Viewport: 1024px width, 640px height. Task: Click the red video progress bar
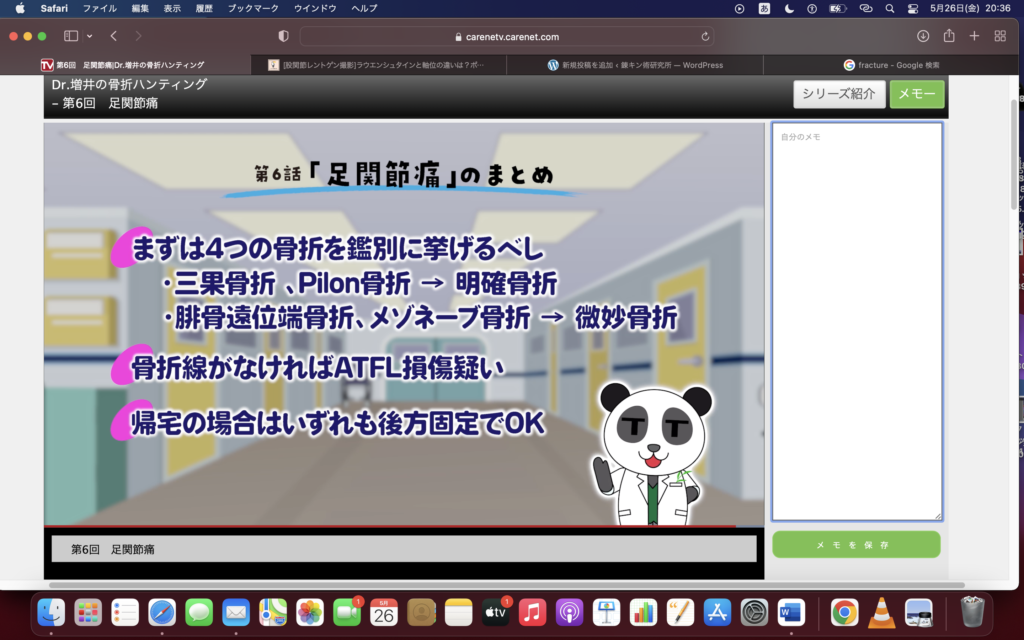point(390,525)
